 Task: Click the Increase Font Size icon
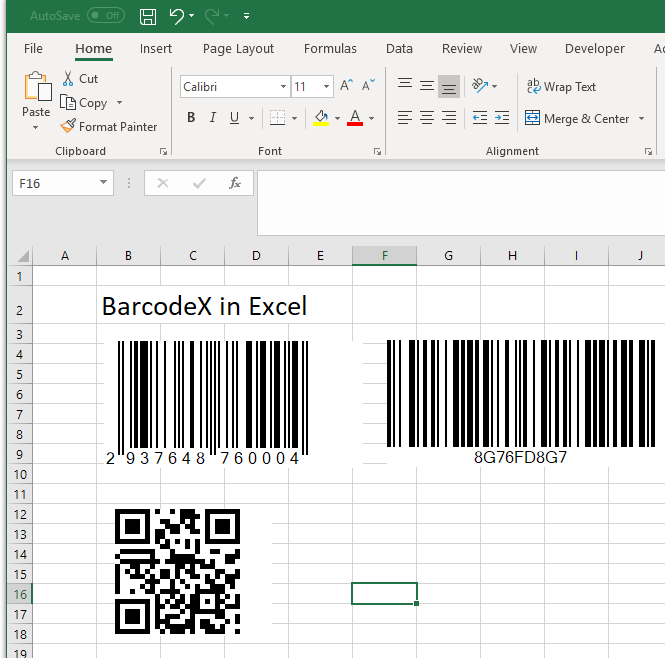click(x=346, y=87)
